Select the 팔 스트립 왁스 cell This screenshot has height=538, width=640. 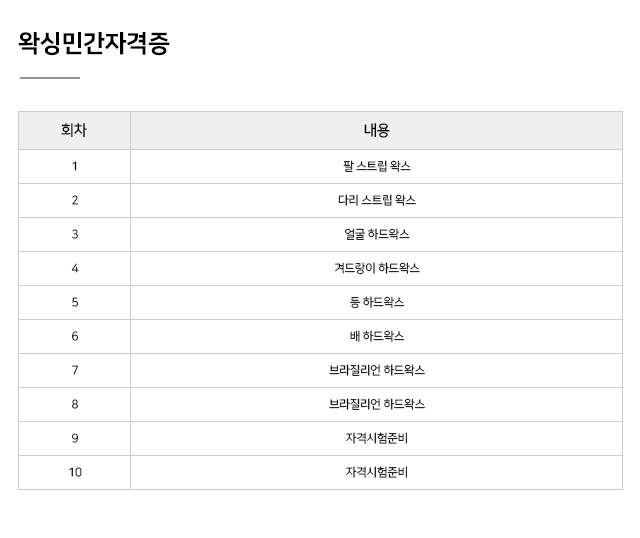pos(376,166)
